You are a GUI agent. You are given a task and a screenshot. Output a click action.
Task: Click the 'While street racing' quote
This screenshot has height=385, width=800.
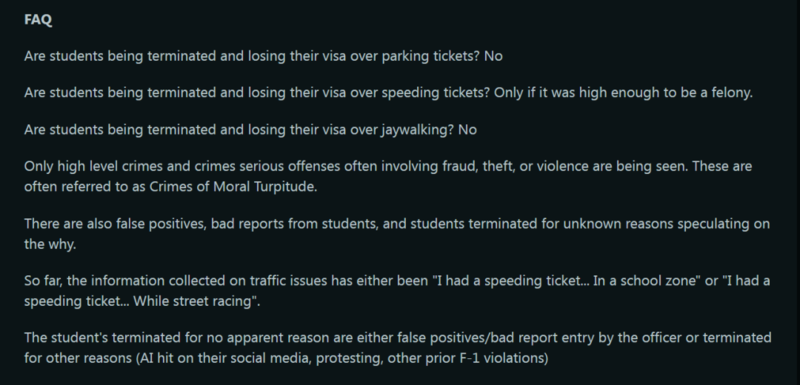(192, 301)
